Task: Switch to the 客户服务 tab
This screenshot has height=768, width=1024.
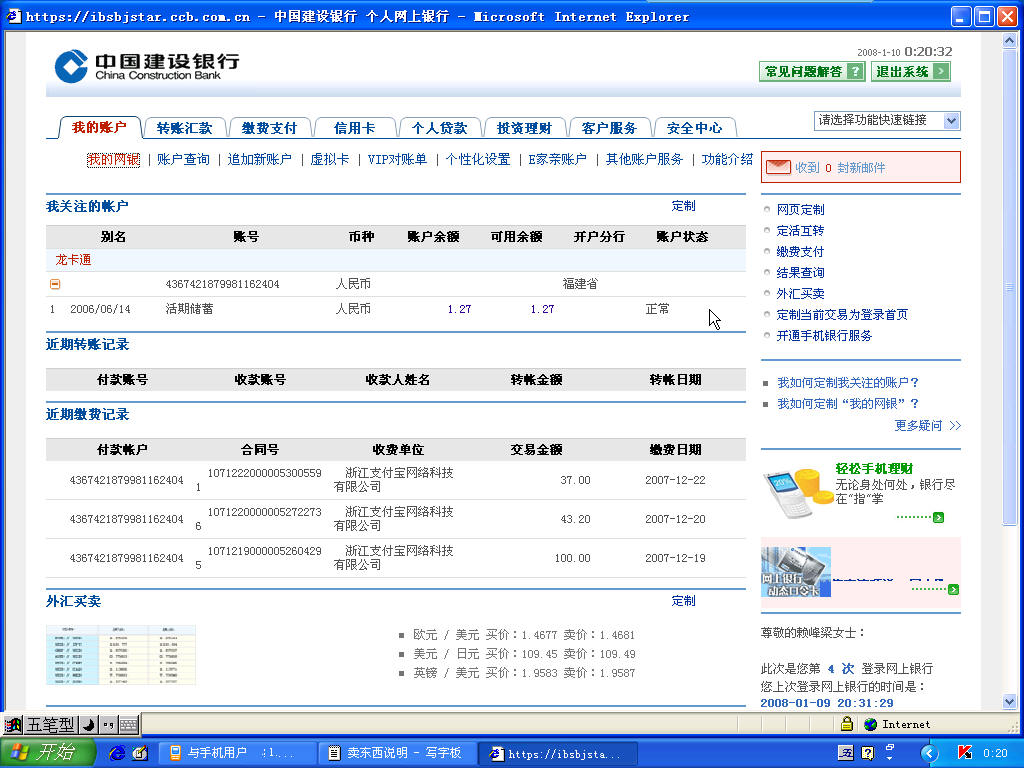Action: pyautogui.click(x=609, y=128)
